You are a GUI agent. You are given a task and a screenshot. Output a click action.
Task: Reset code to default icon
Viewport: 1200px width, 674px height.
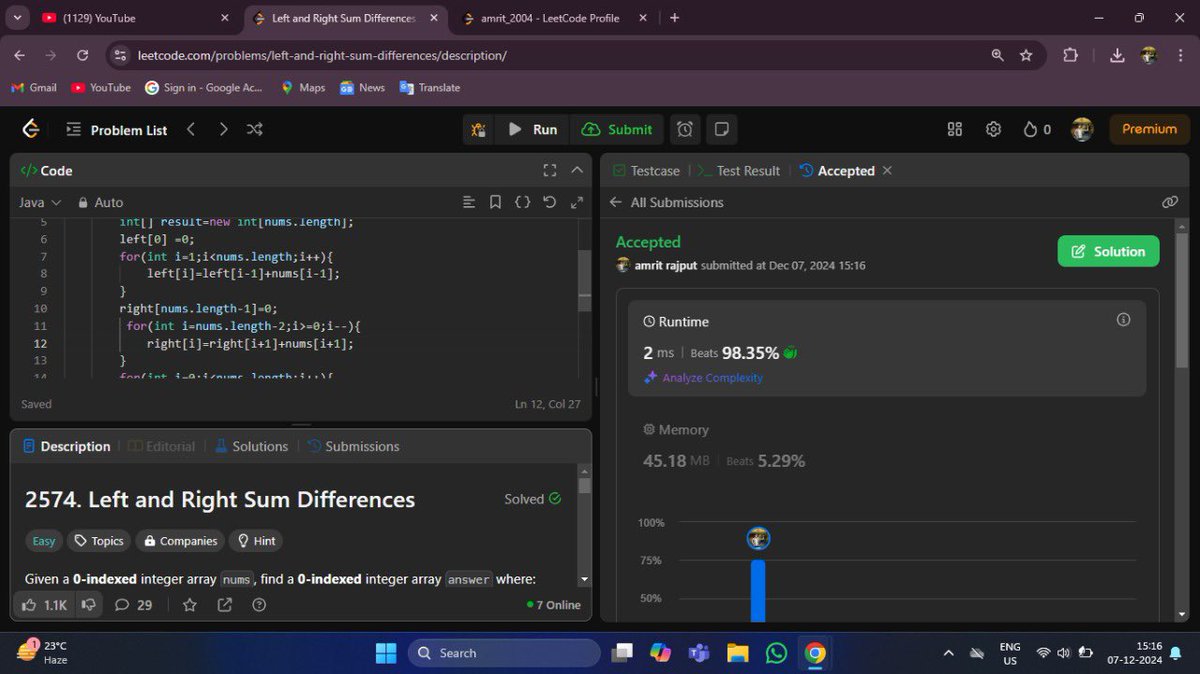click(549, 202)
